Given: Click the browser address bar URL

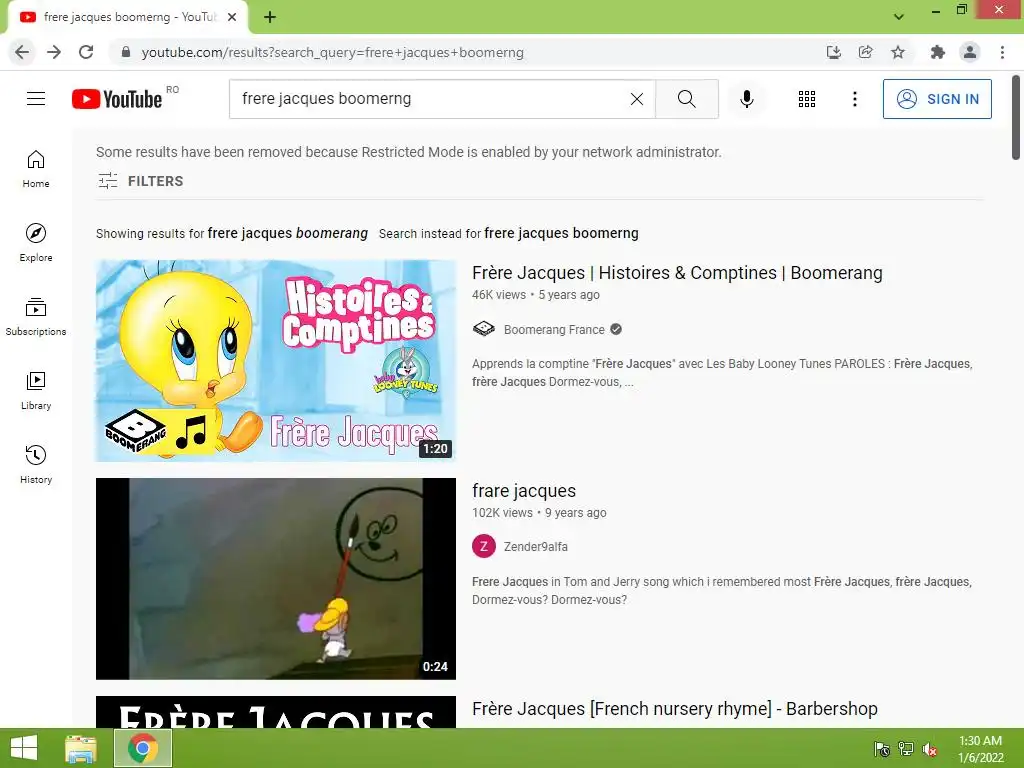Looking at the screenshot, I should (x=332, y=52).
